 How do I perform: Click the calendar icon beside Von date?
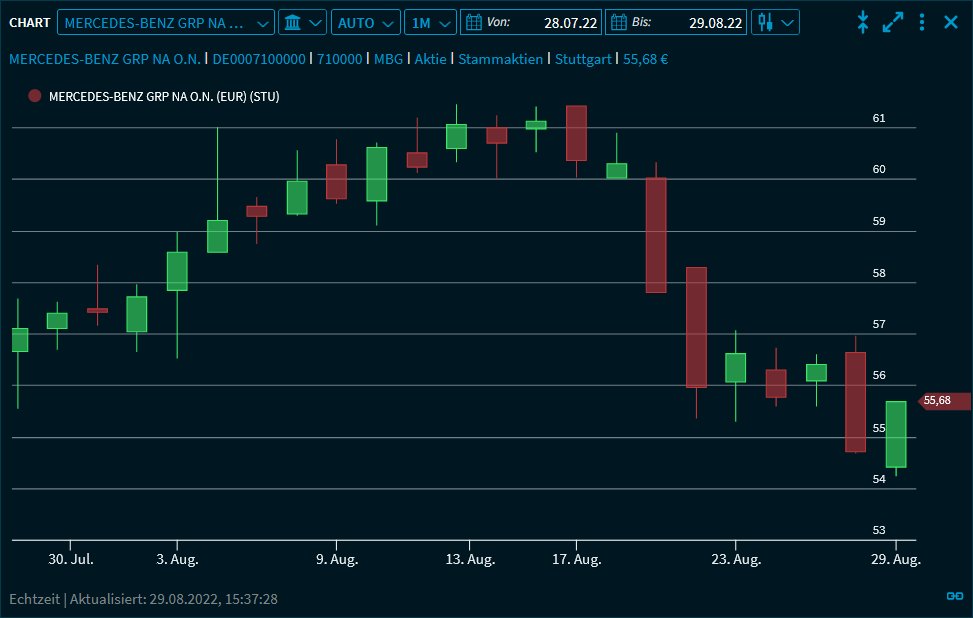pos(474,22)
